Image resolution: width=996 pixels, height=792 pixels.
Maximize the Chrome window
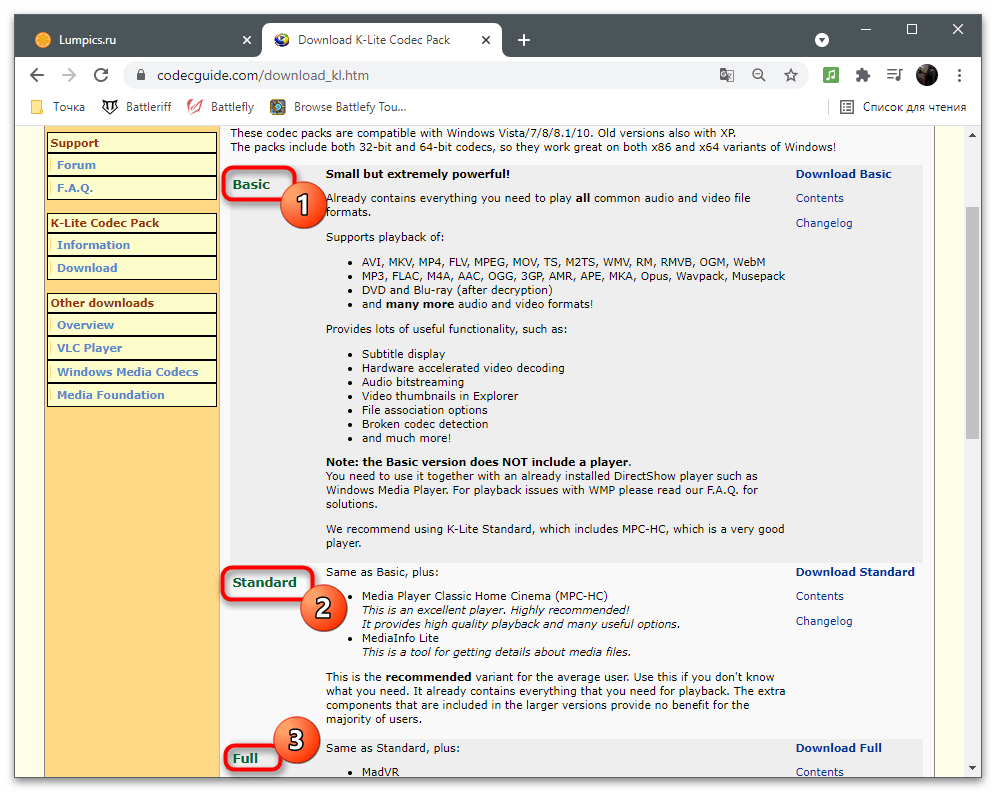(912, 29)
